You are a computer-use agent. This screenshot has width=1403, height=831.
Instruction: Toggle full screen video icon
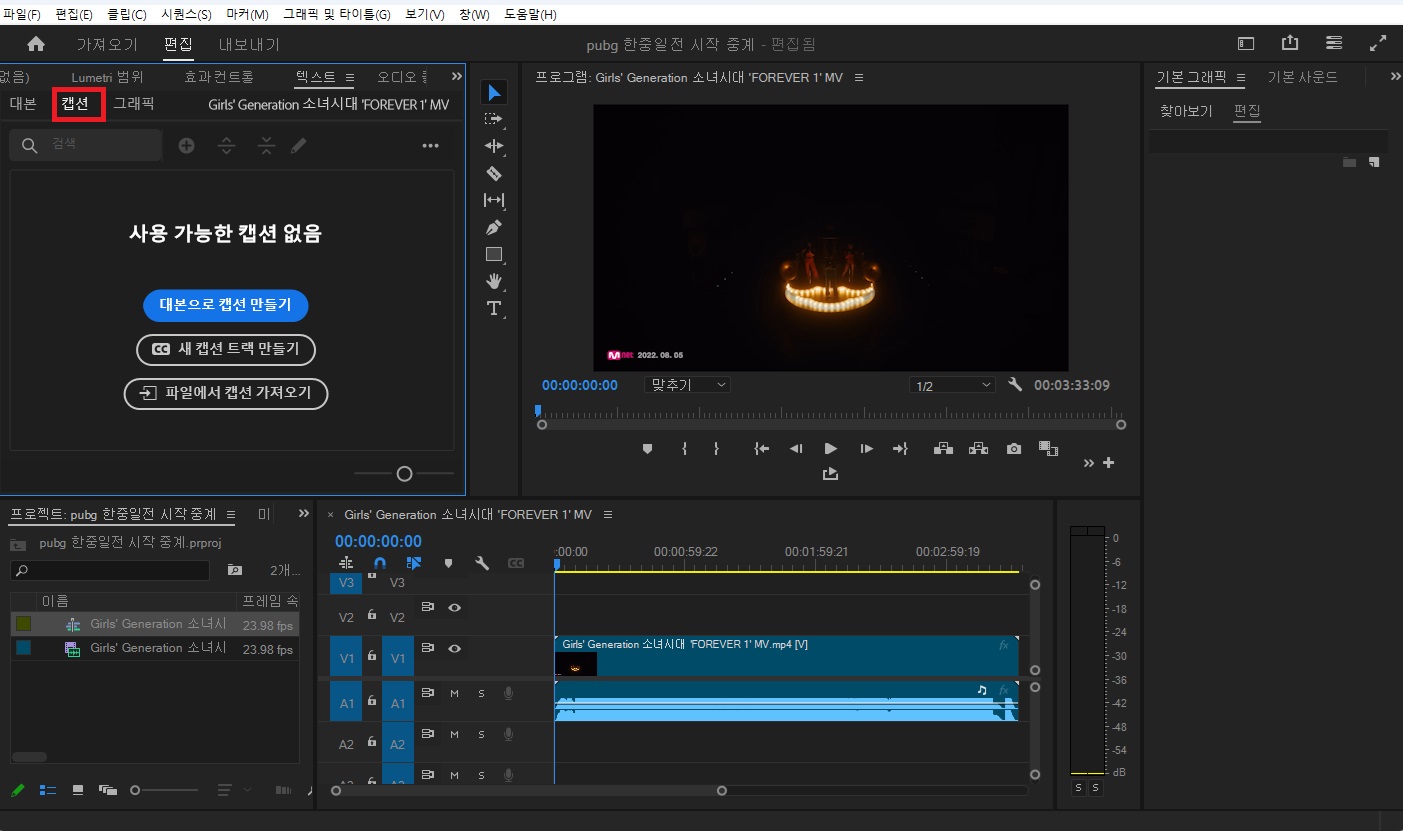[x=1378, y=43]
